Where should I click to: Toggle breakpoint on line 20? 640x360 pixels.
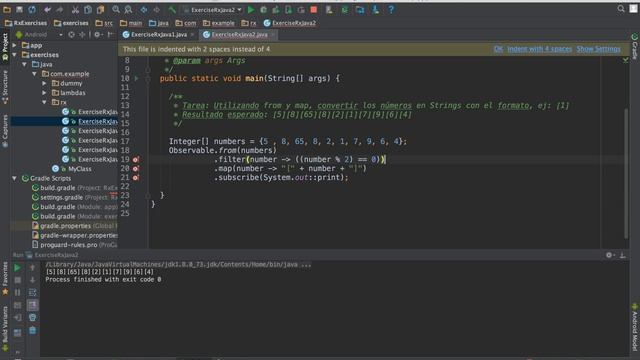pos(136,169)
